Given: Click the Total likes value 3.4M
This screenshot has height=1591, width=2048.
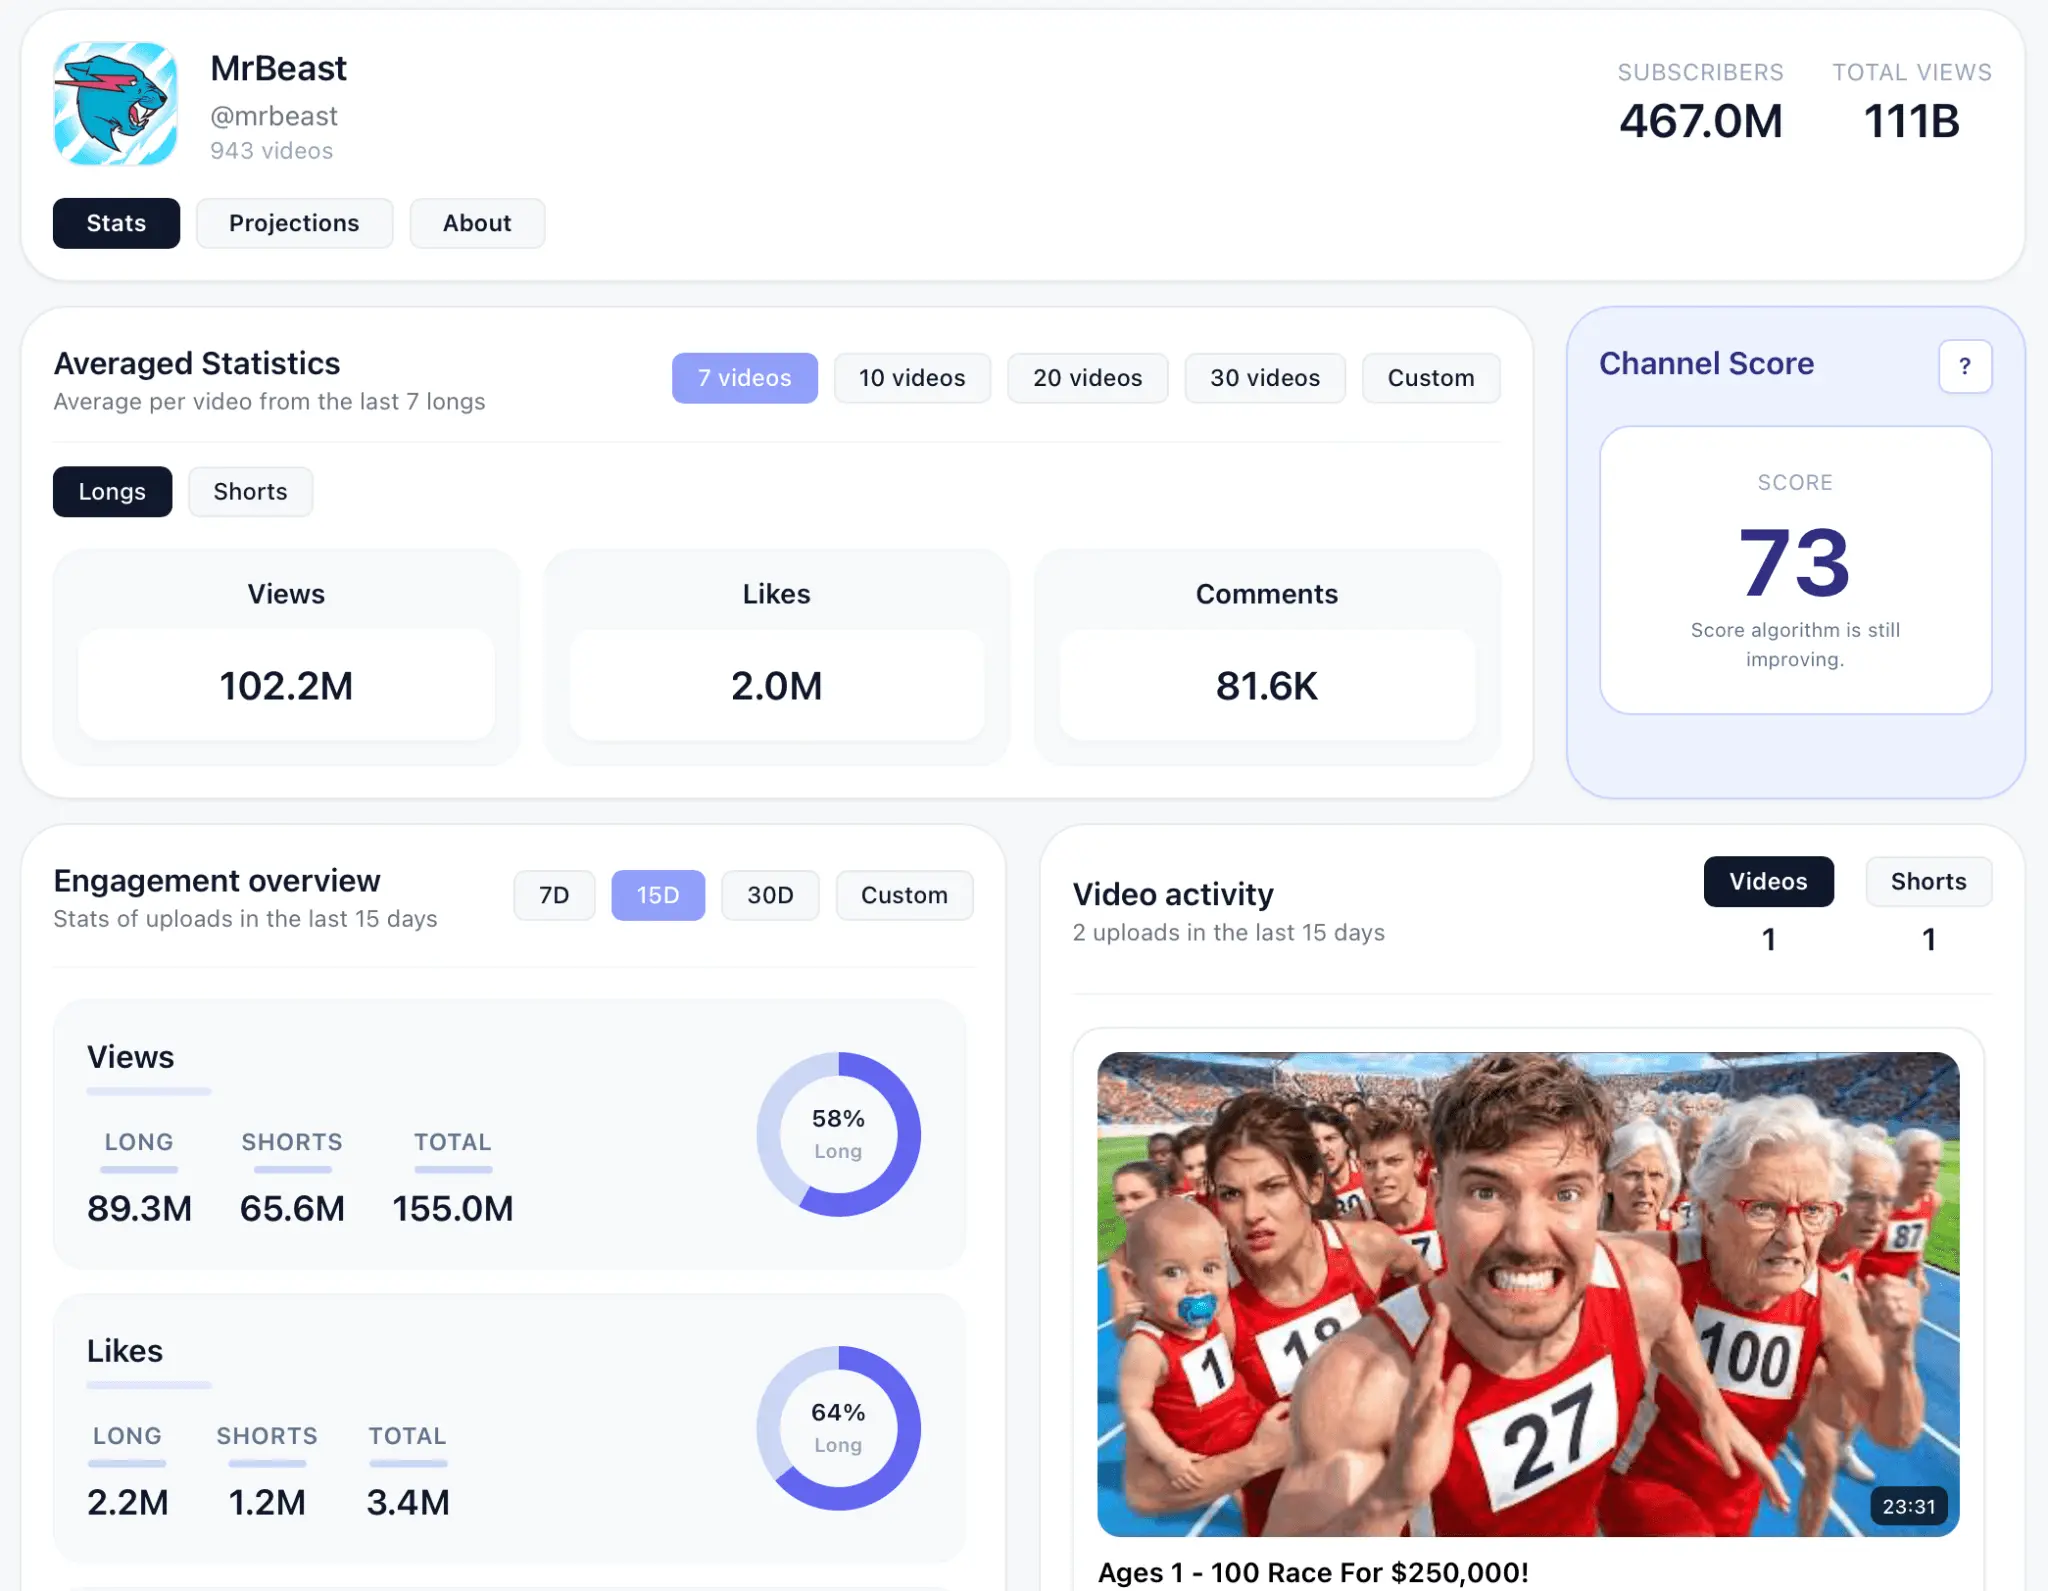Looking at the screenshot, I should (x=408, y=1502).
